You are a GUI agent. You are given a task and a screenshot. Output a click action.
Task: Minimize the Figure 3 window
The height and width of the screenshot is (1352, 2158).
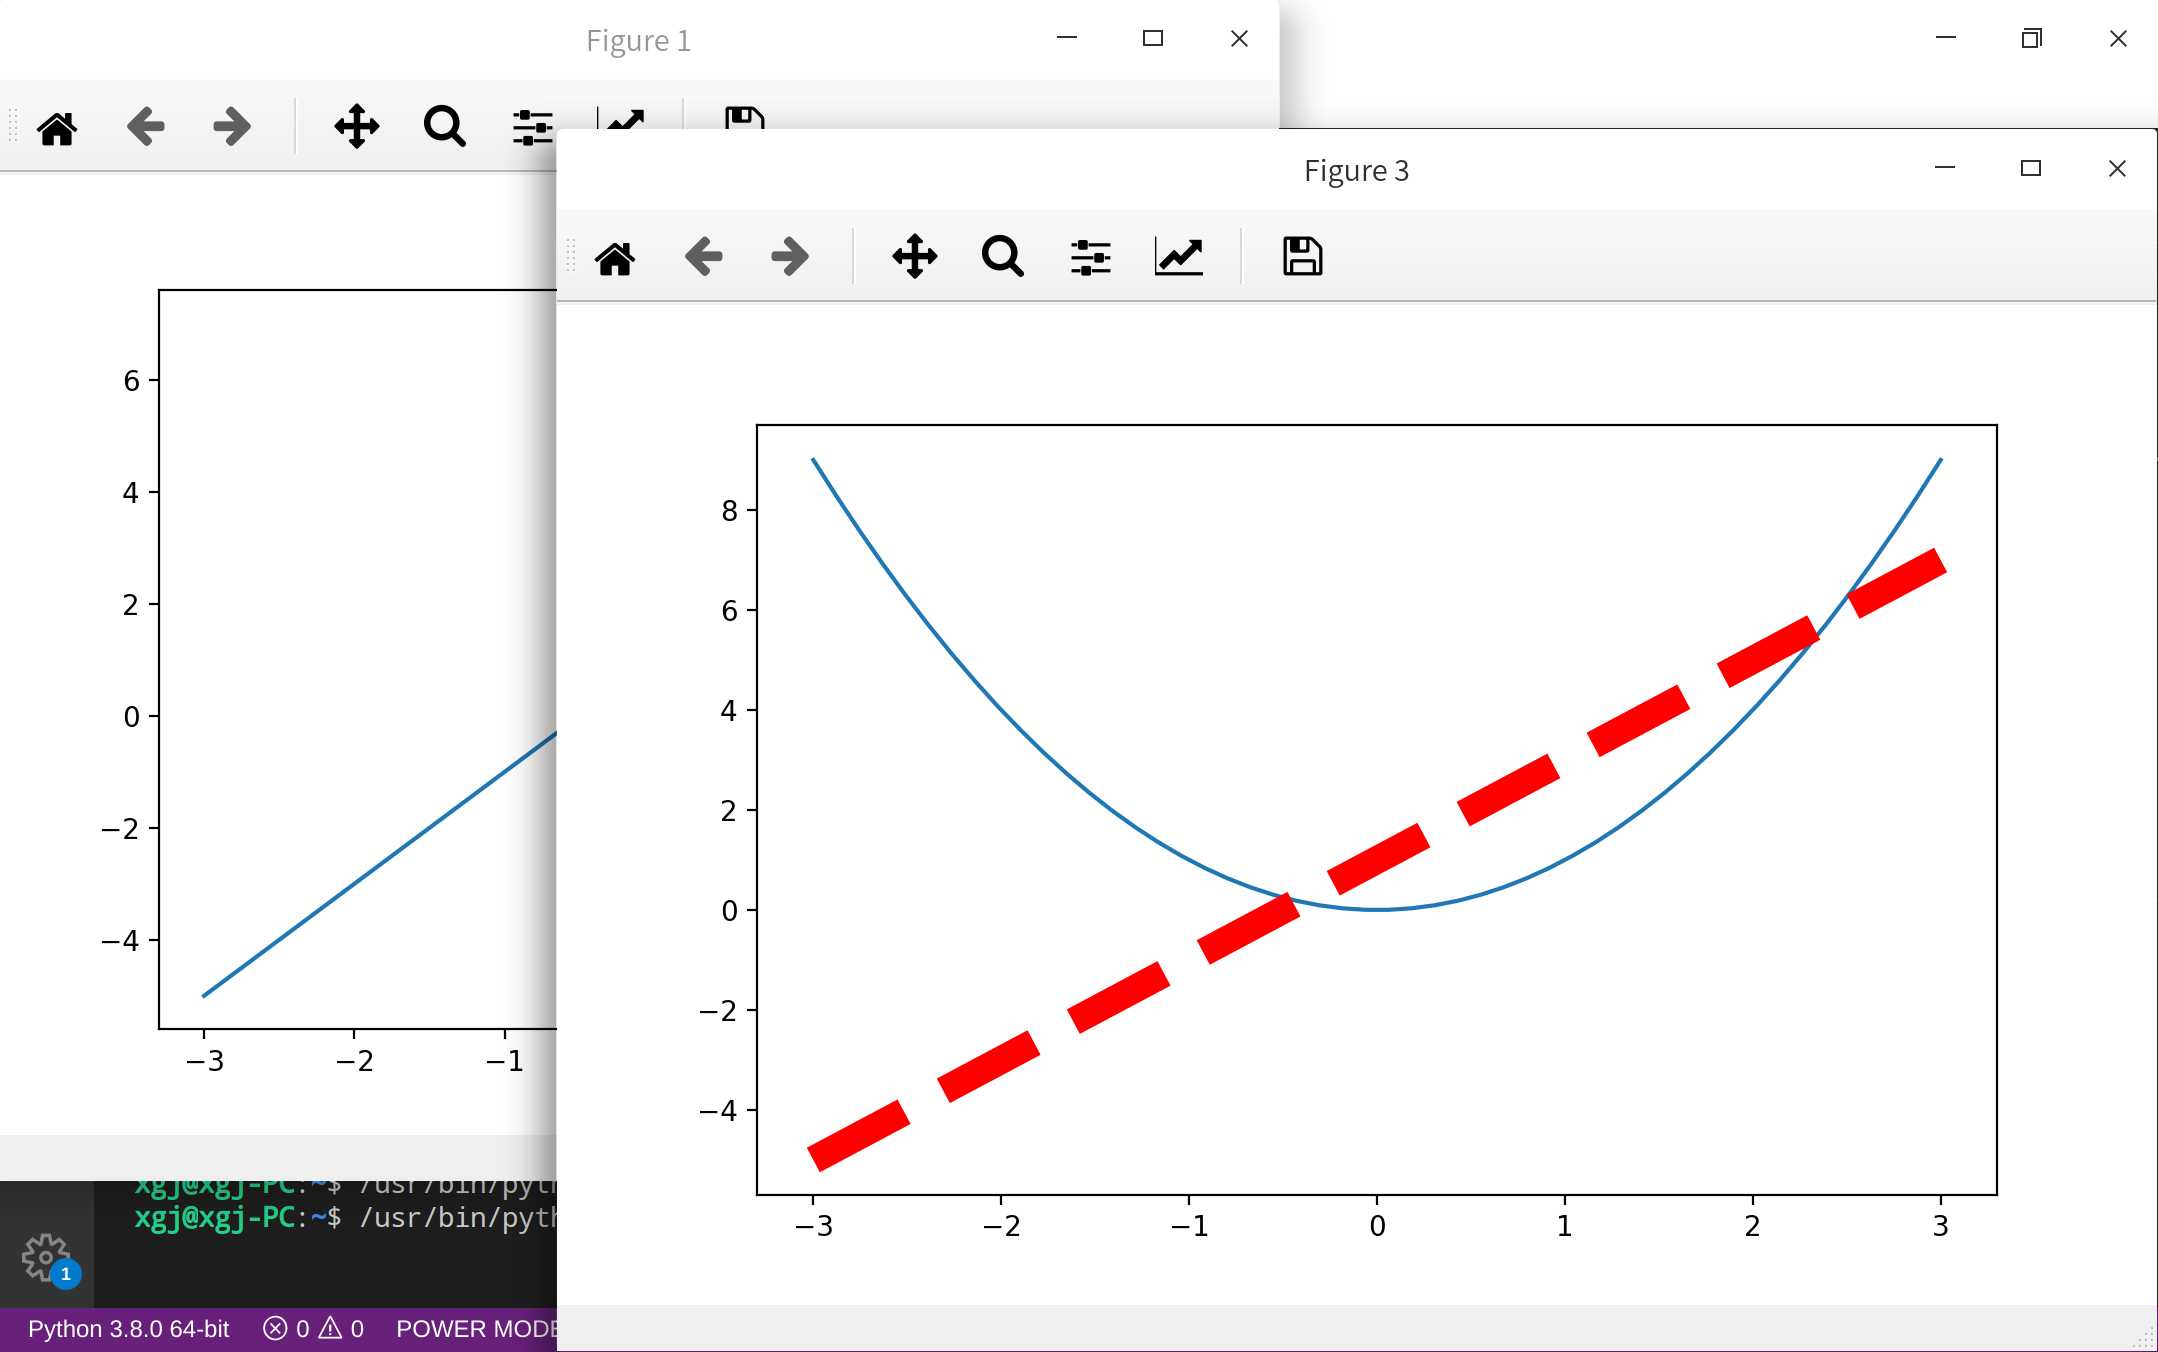click(x=1945, y=168)
